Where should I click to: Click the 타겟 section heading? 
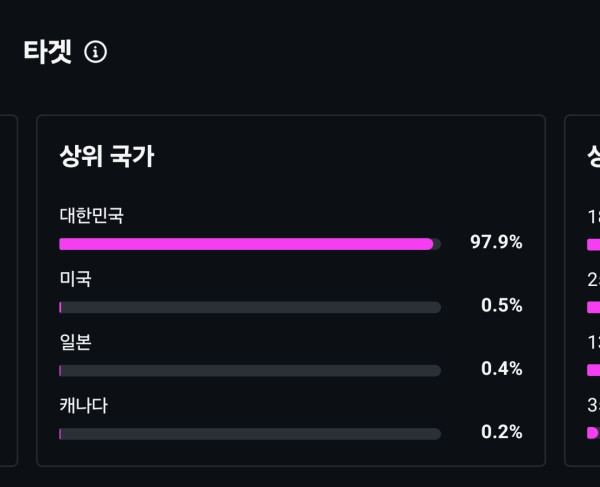click(x=47, y=52)
